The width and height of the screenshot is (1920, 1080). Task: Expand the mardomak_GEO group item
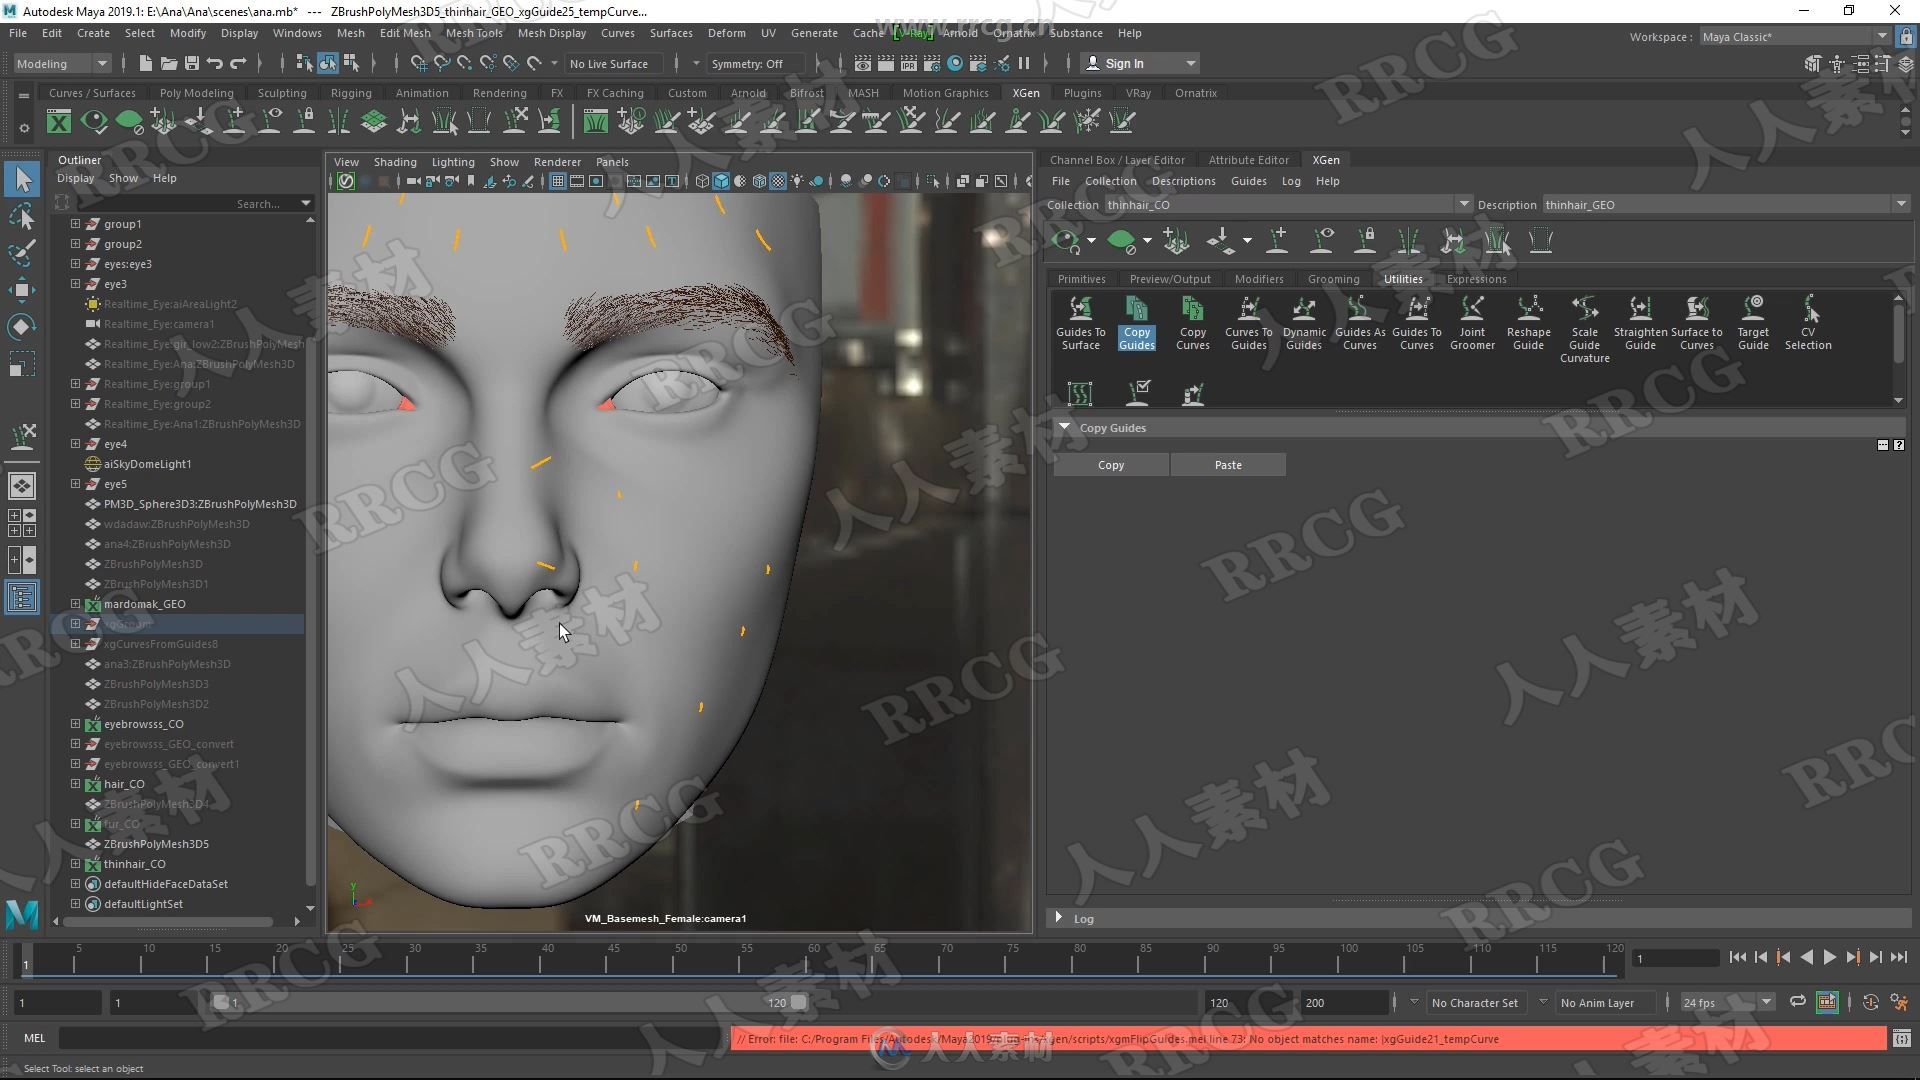click(75, 603)
